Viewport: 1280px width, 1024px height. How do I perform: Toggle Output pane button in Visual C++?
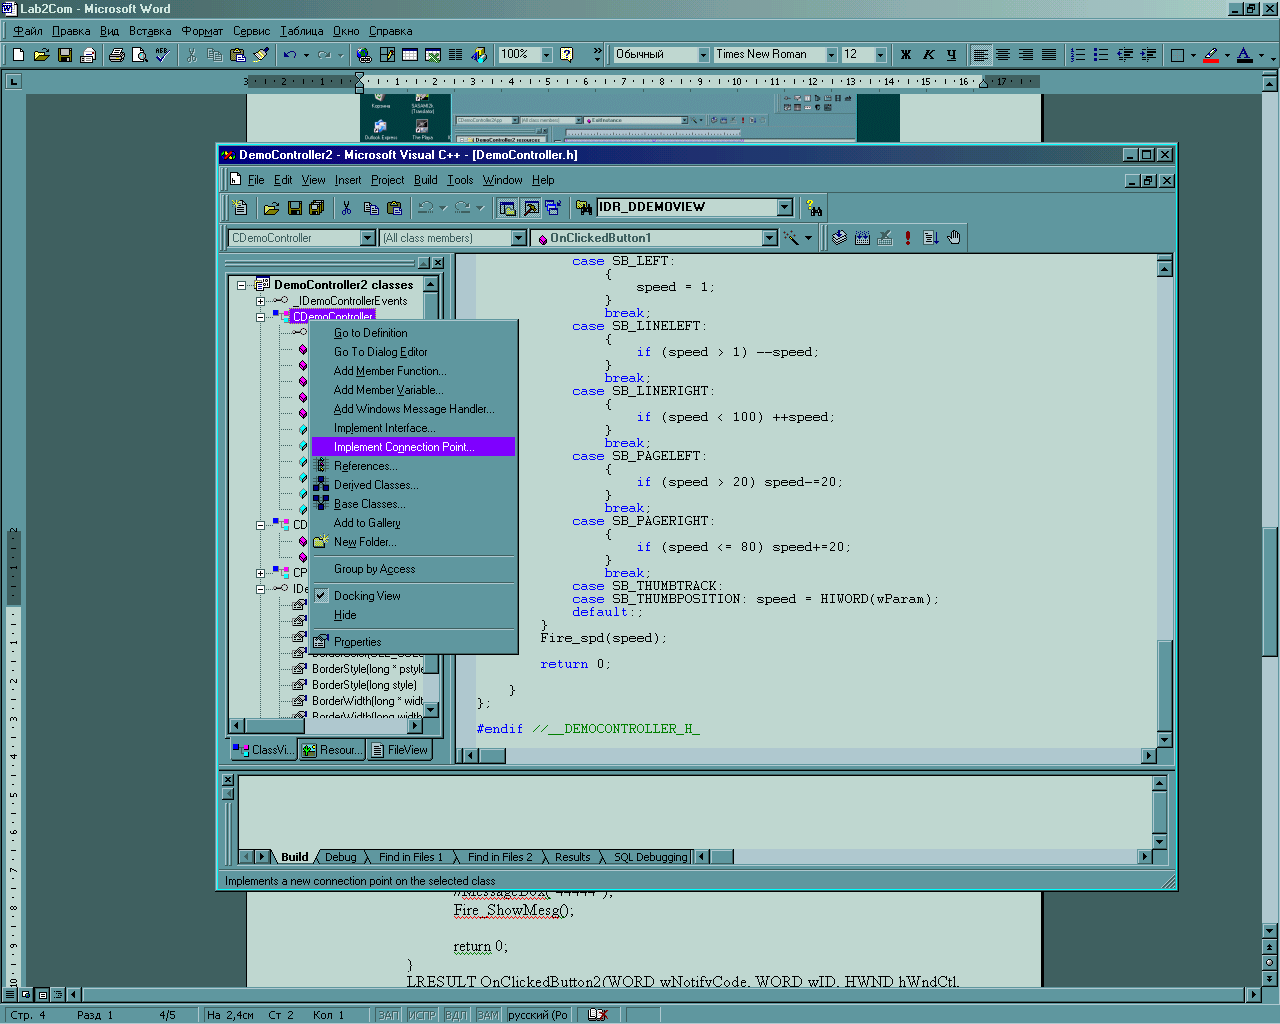click(531, 208)
